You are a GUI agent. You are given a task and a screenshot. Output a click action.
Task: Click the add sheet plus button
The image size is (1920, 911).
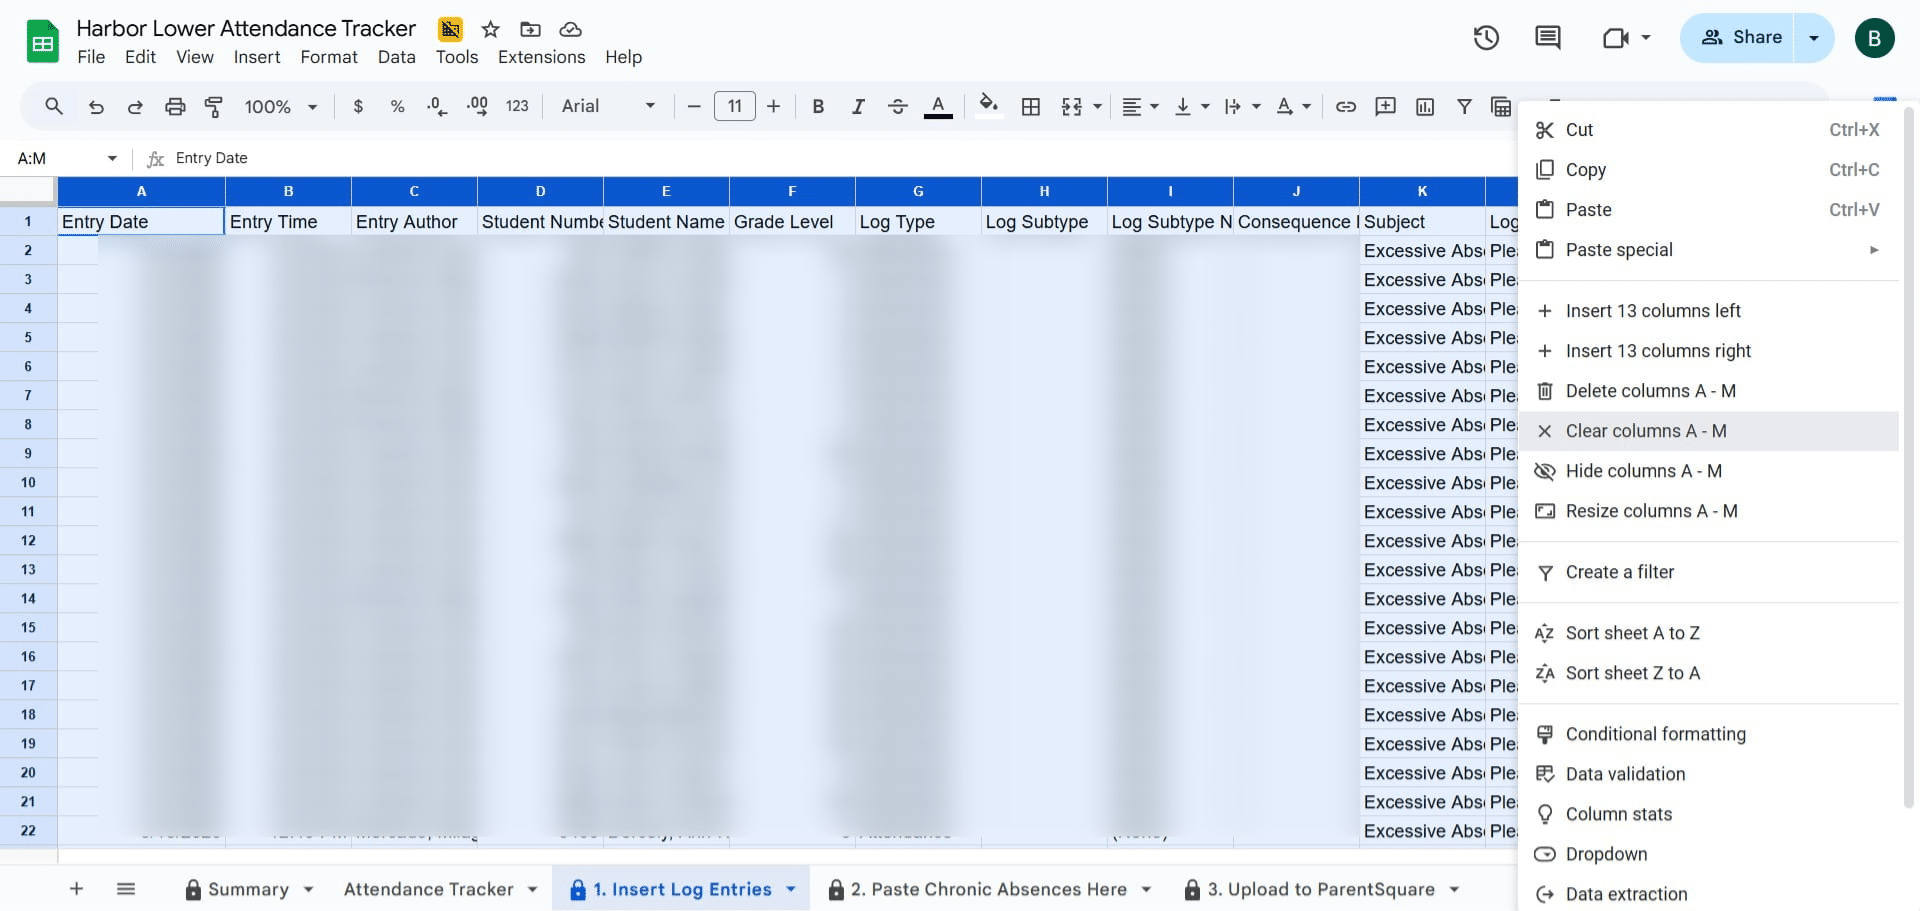pyautogui.click(x=76, y=888)
